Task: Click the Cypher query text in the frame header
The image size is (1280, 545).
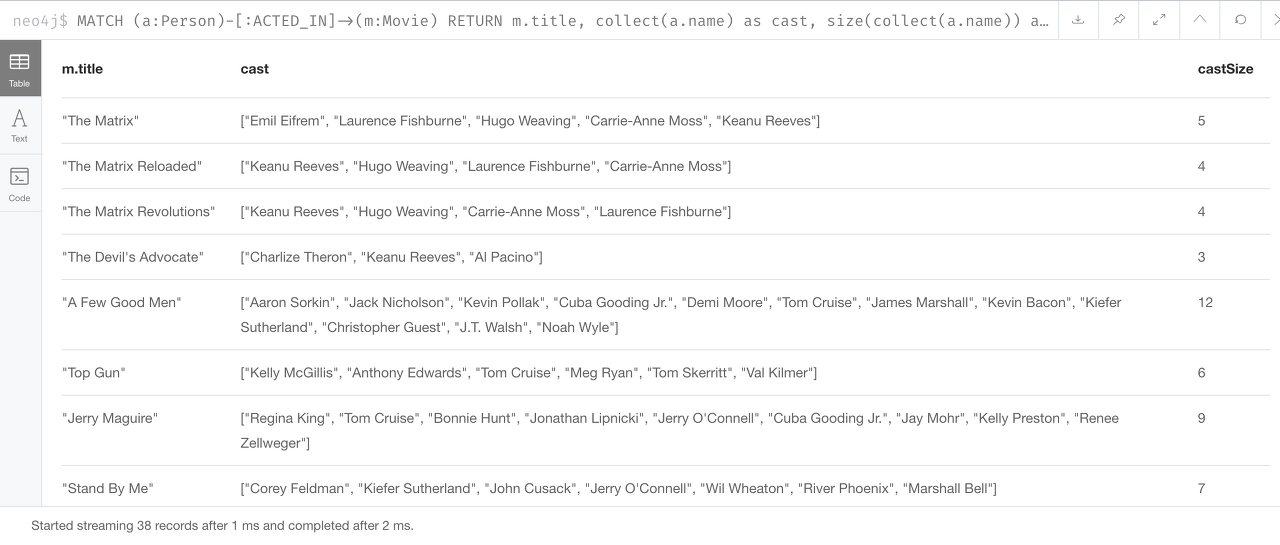Action: 562,20
